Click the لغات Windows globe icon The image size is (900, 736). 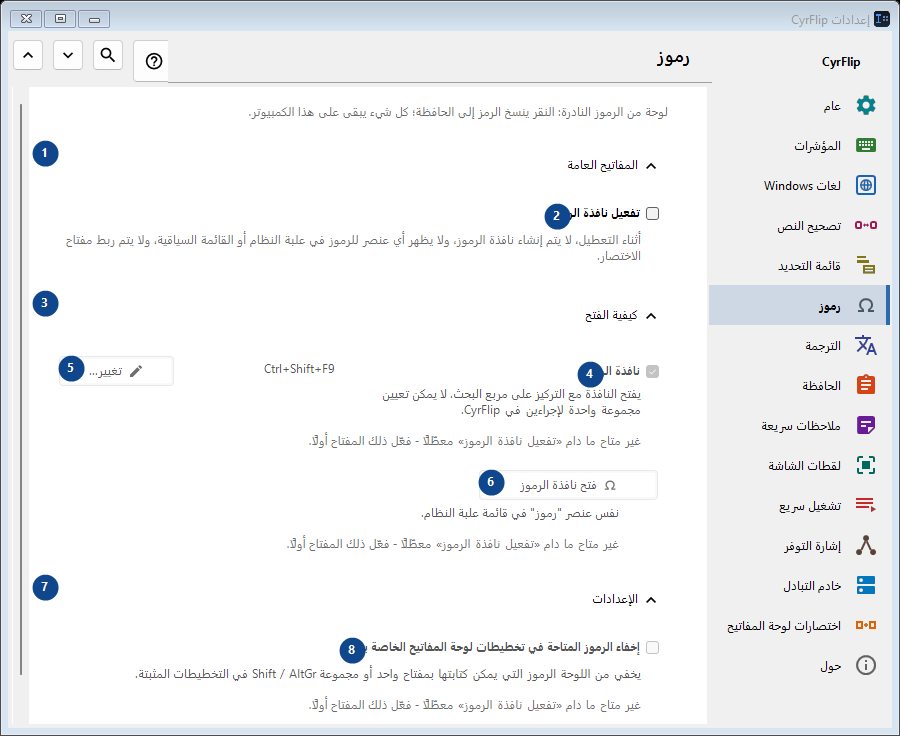866,185
